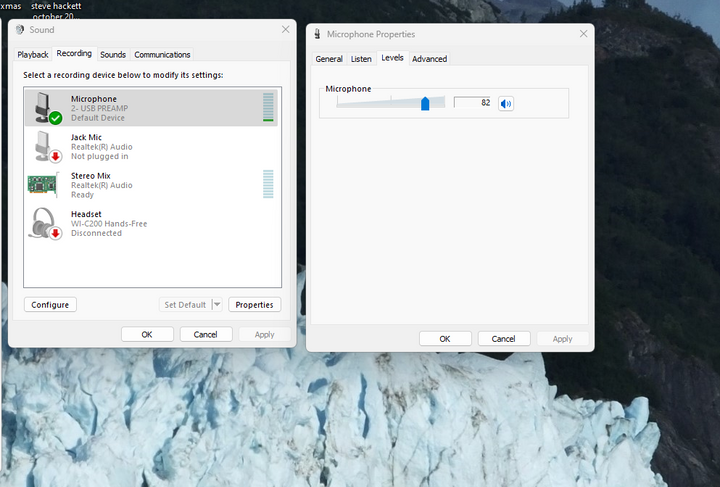Click the microphone level value field showing 82
This screenshot has width=720, height=487.
[x=472, y=102]
